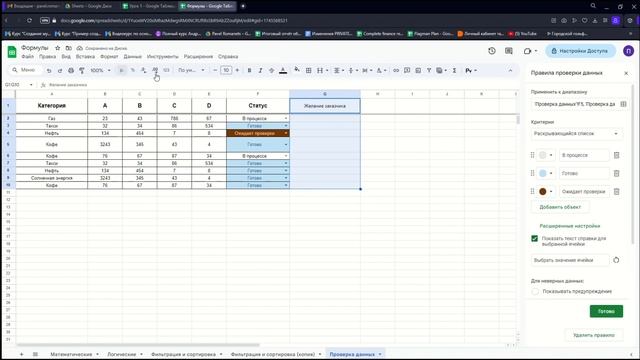Insert a chart from the toolbar
640x360 pixels.
pyautogui.click(x=418, y=71)
